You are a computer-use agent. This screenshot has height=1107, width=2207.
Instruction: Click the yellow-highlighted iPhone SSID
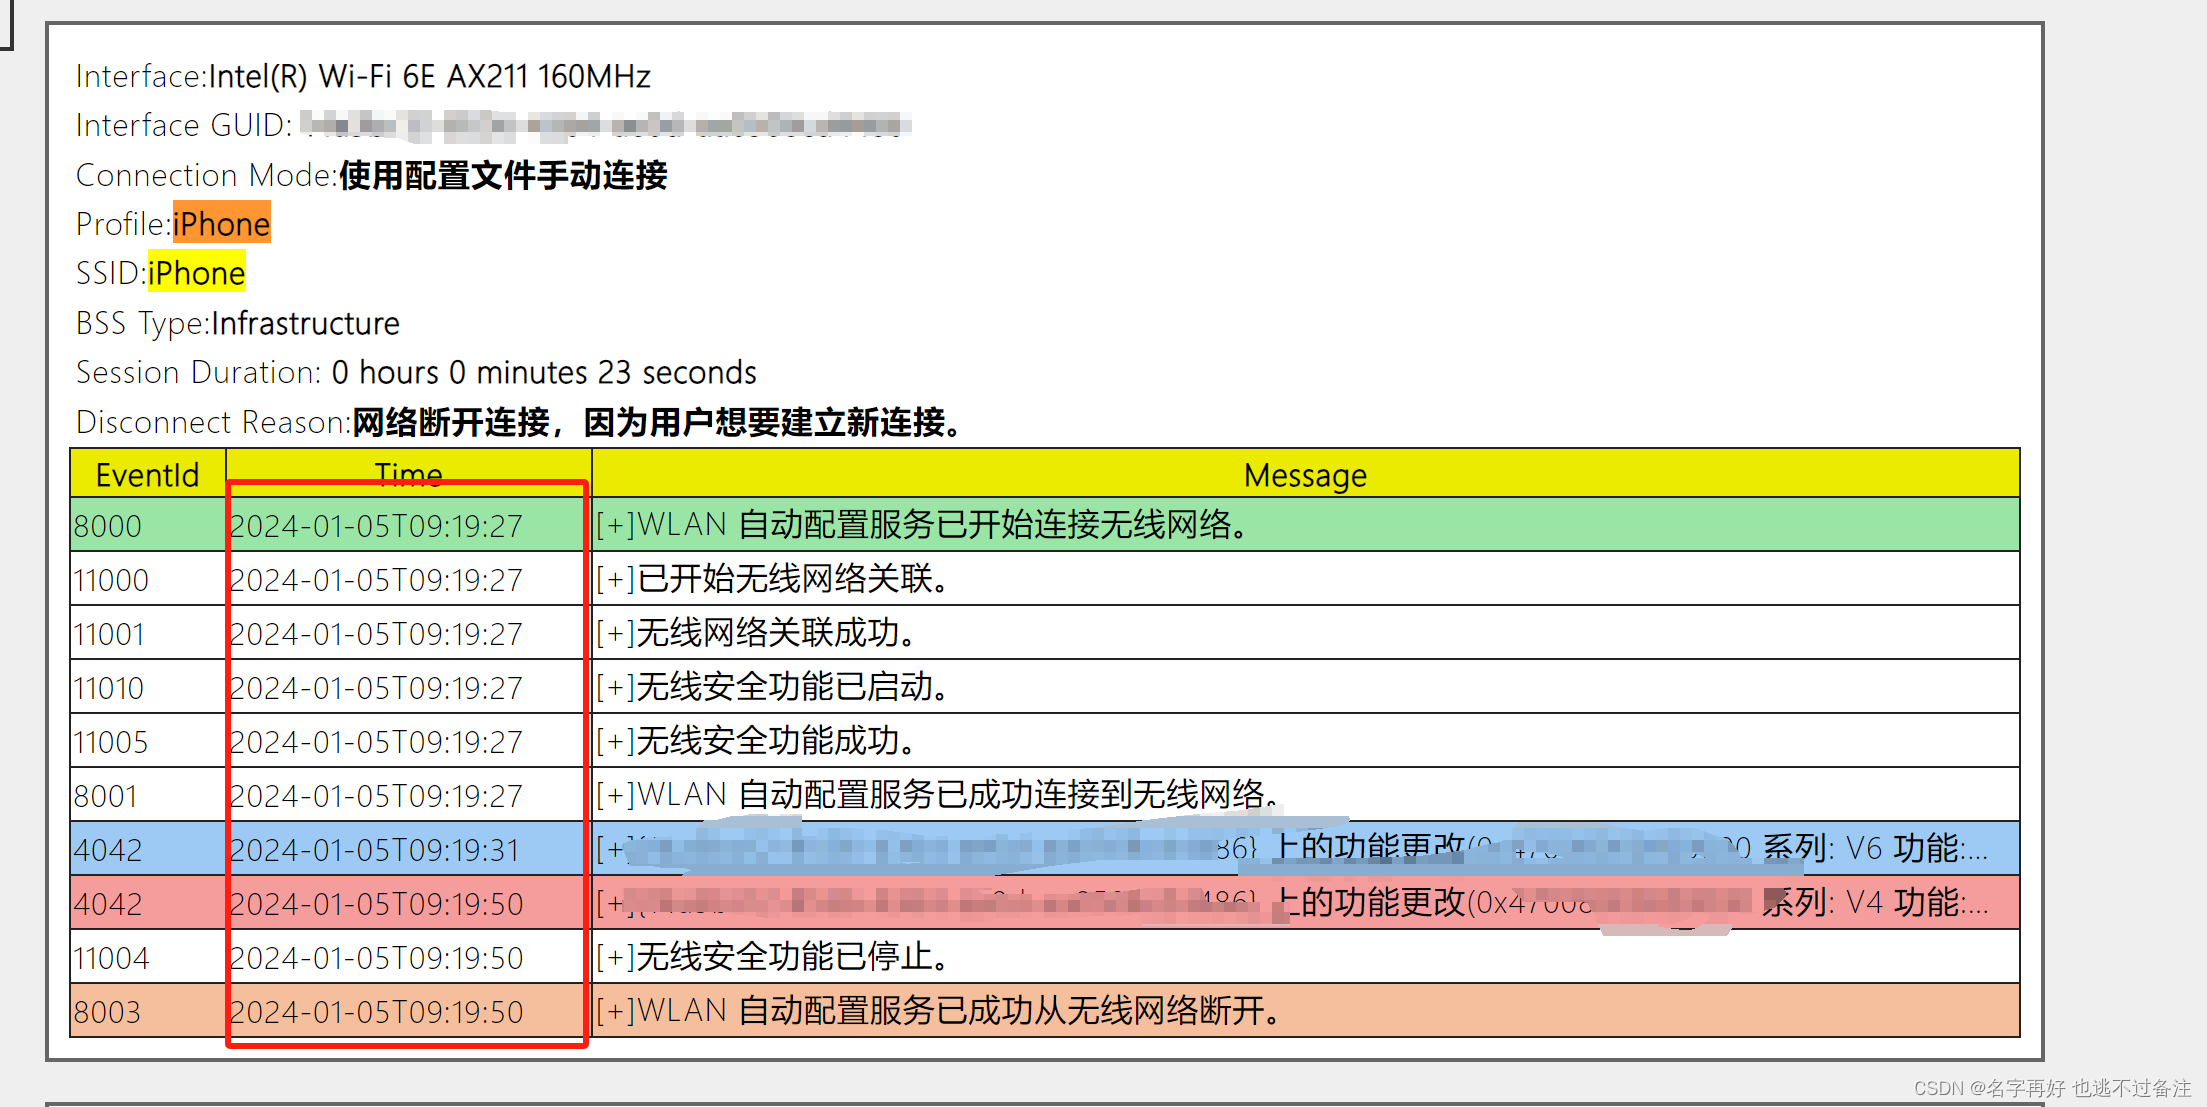coord(196,273)
